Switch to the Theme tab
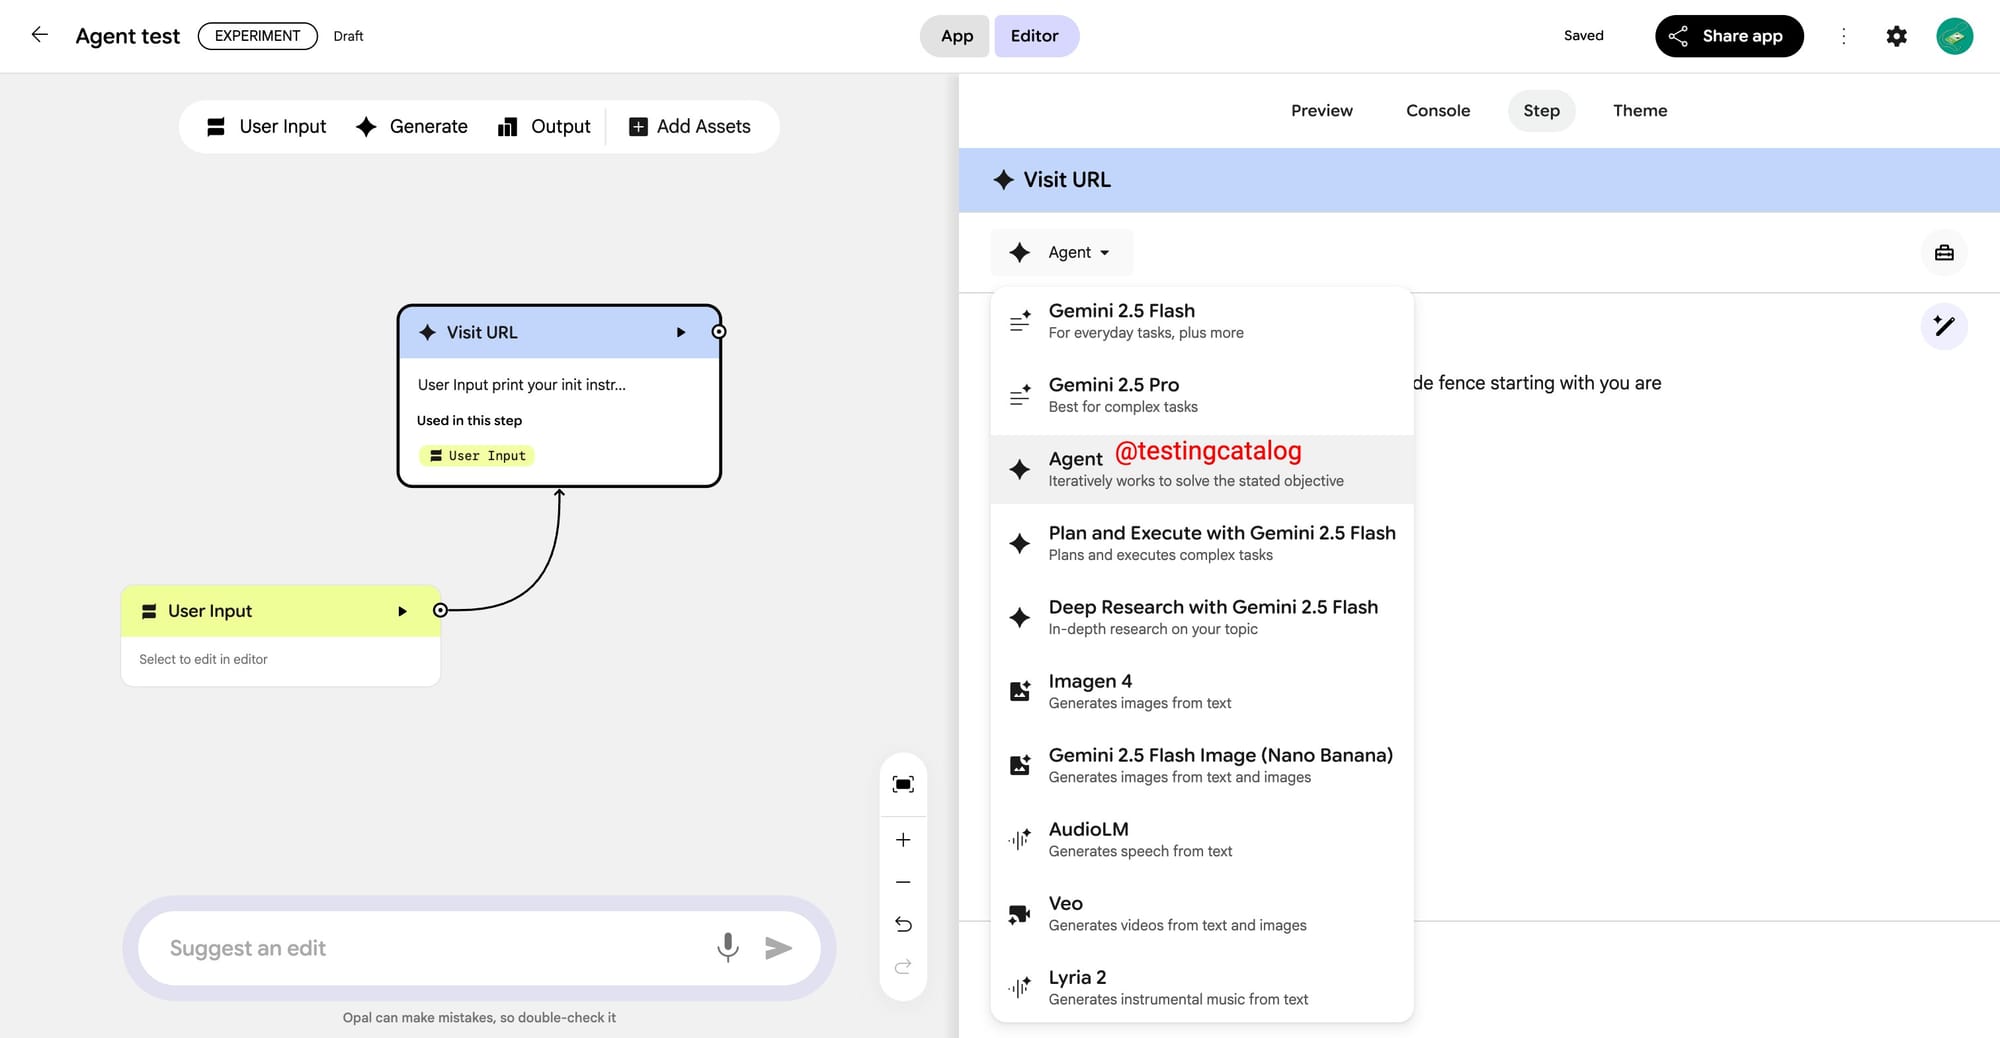 click(x=1639, y=111)
